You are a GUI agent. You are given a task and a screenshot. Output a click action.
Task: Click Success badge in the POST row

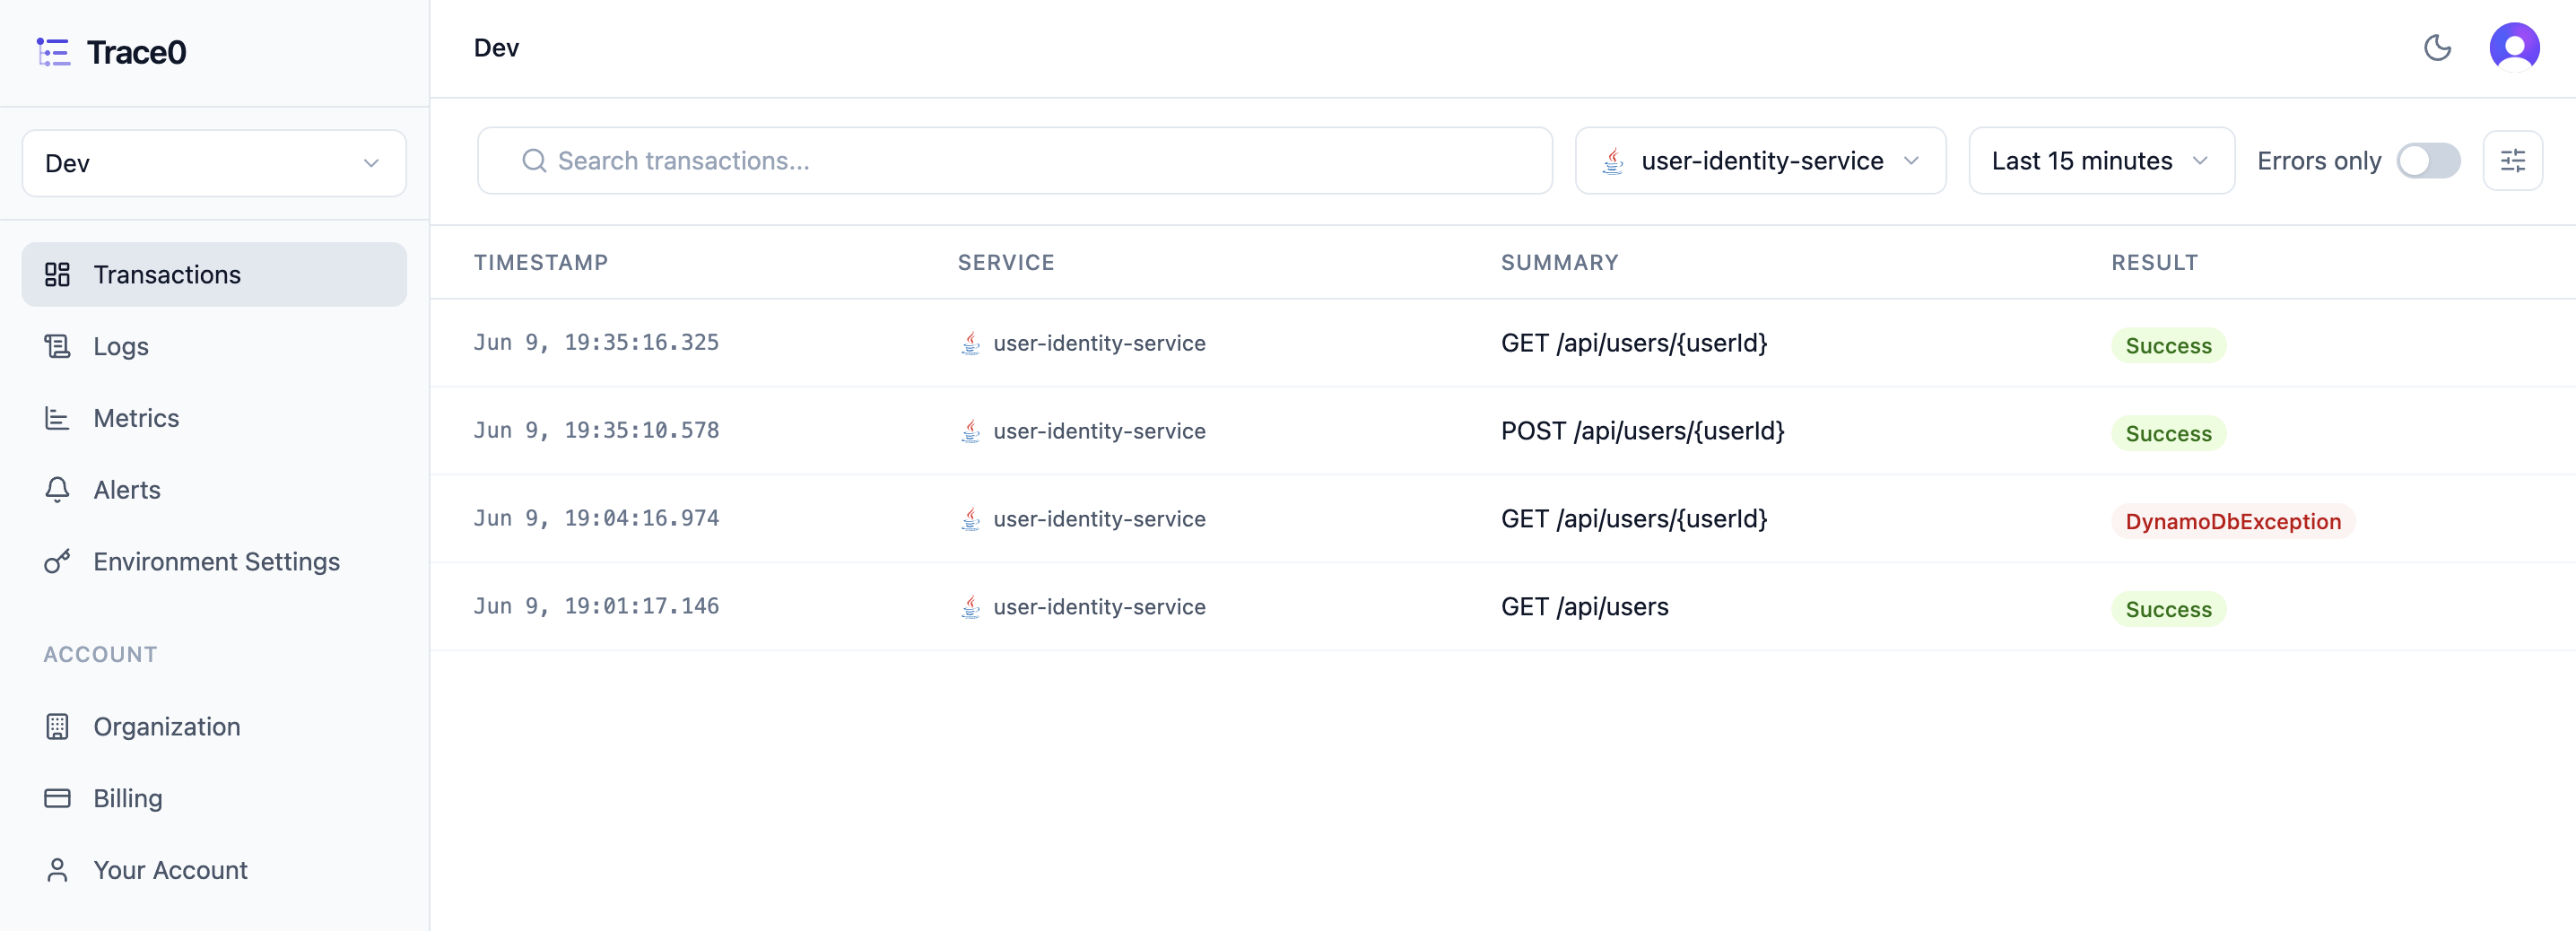(2168, 433)
